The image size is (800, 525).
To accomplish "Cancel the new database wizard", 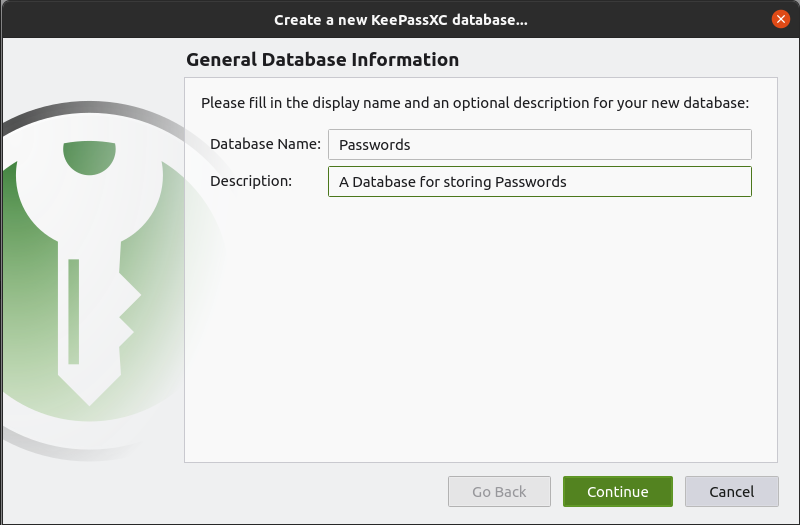I will 731,491.
